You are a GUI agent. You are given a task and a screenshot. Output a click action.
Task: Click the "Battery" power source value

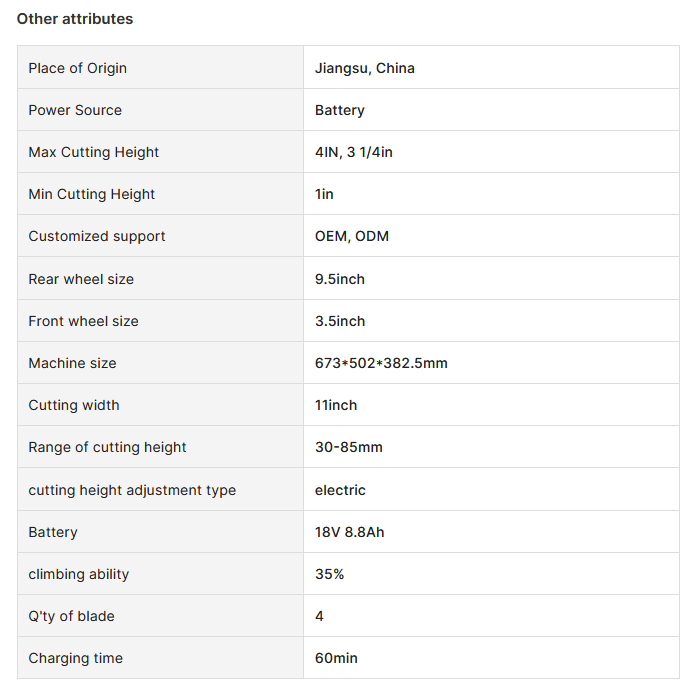pos(339,110)
